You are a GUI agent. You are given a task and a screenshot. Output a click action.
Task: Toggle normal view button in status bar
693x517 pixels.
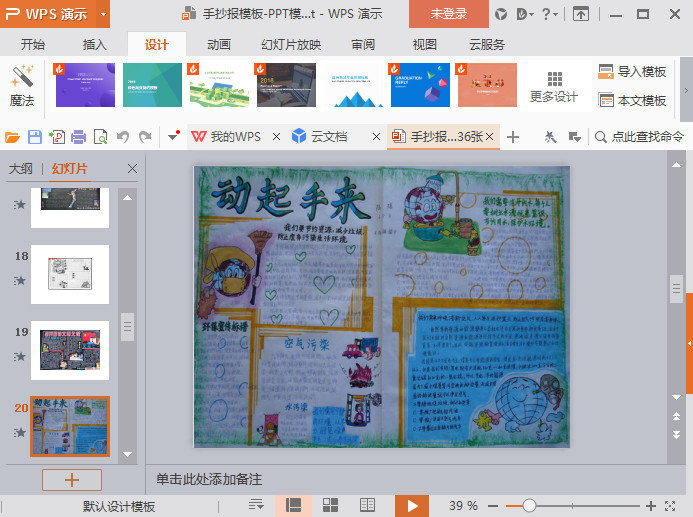pos(294,506)
